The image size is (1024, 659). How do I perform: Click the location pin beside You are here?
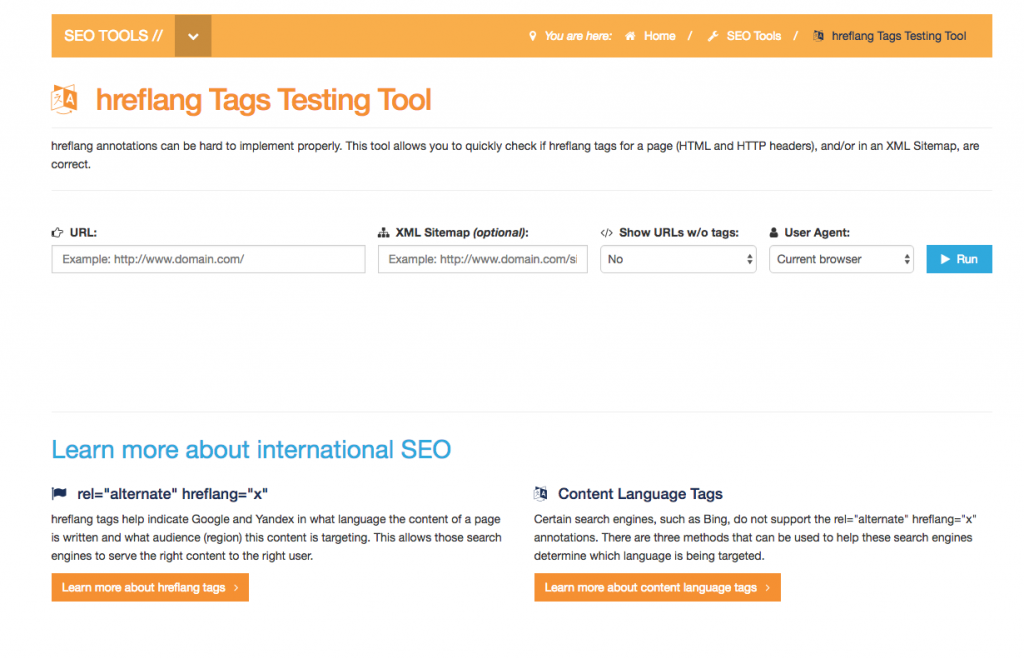pyautogui.click(x=533, y=35)
